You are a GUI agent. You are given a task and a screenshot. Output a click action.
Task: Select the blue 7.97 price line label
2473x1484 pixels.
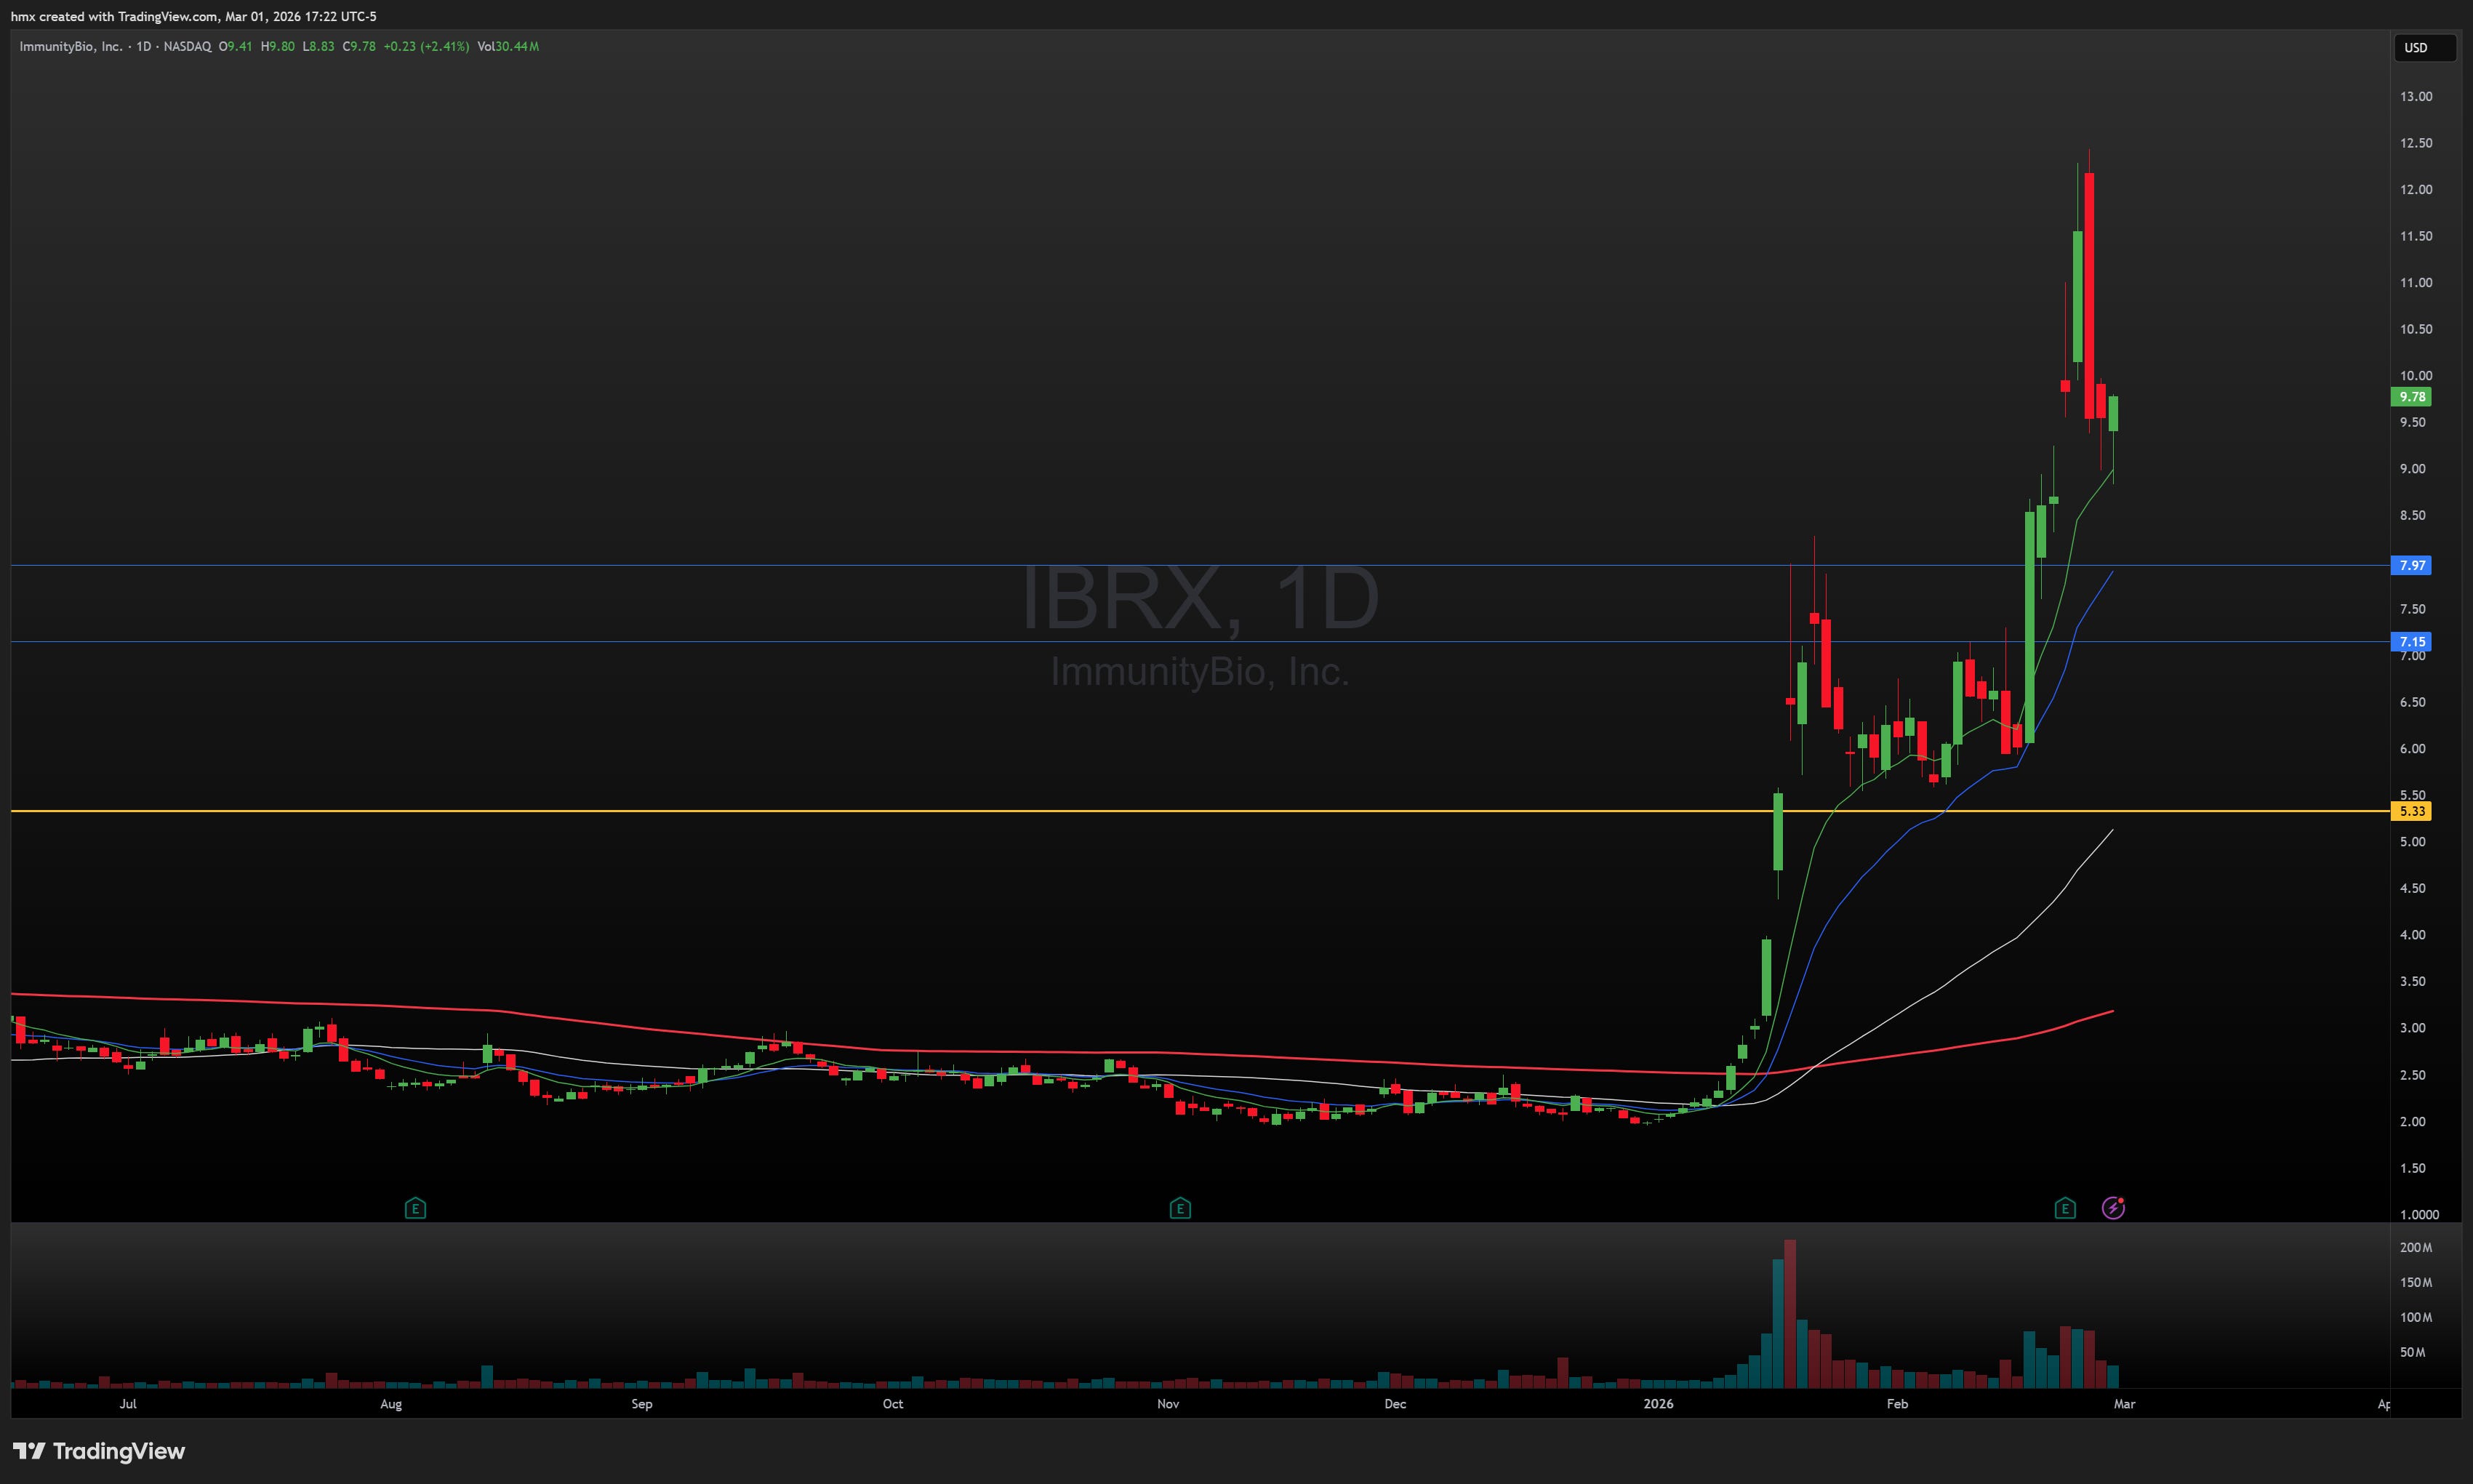pyautogui.click(x=2412, y=565)
